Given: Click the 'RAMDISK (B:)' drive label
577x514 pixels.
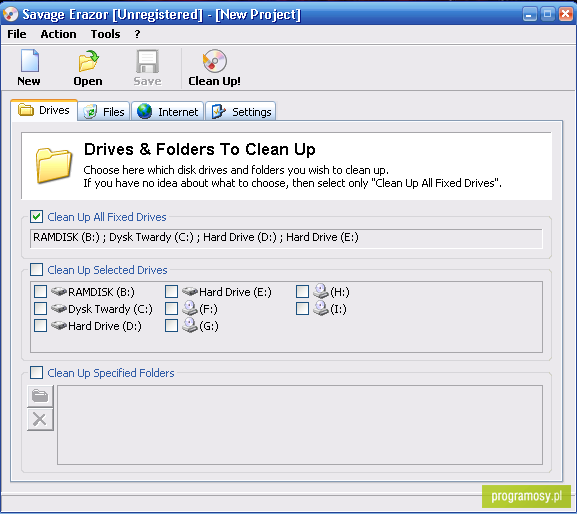Looking at the screenshot, I should tap(101, 292).
